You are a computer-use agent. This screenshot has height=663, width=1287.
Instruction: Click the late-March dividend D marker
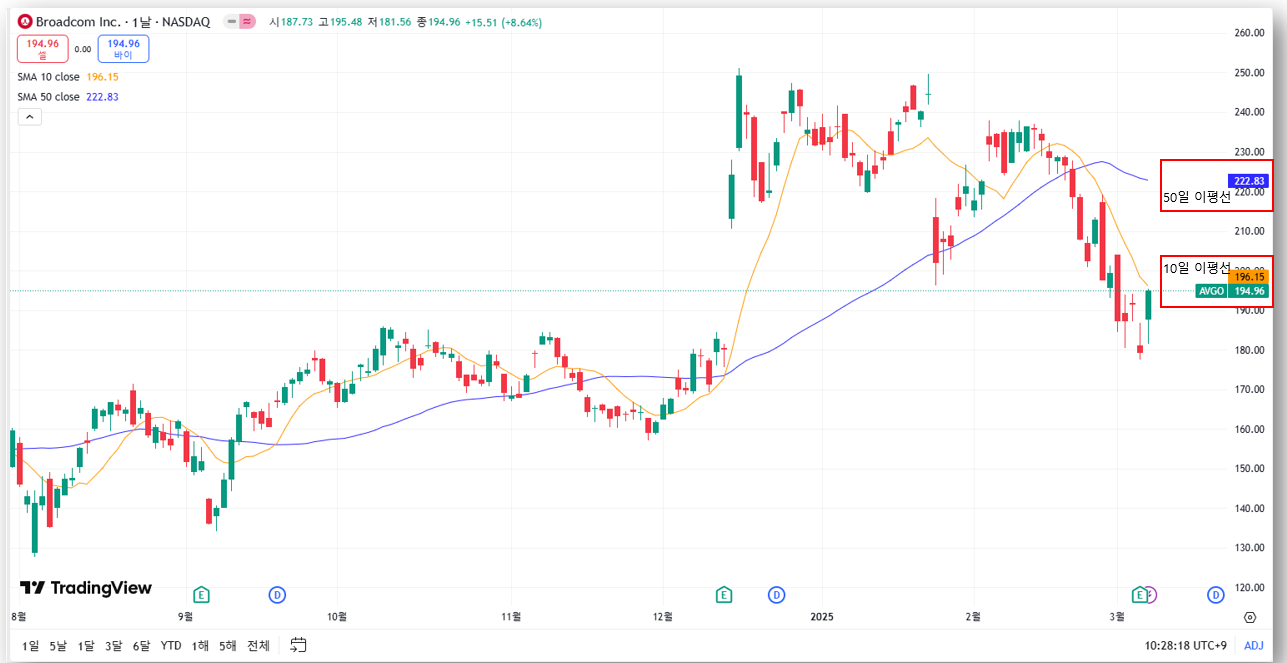(1215, 595)
